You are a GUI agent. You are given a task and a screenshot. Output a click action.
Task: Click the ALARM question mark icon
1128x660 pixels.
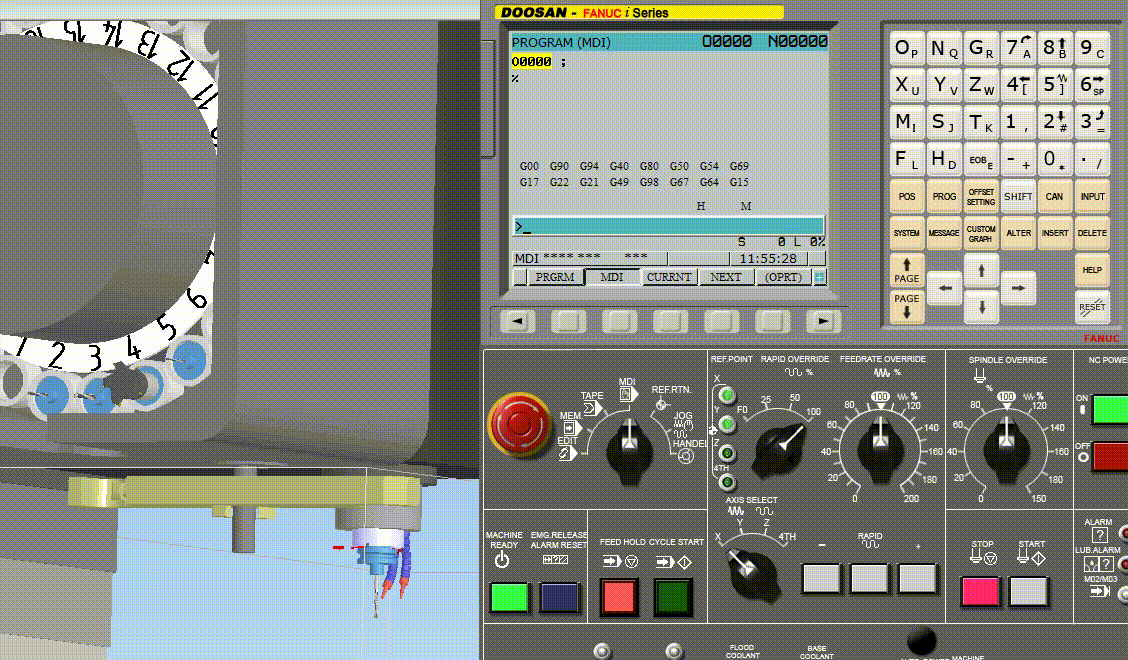tap(1099, 535)
